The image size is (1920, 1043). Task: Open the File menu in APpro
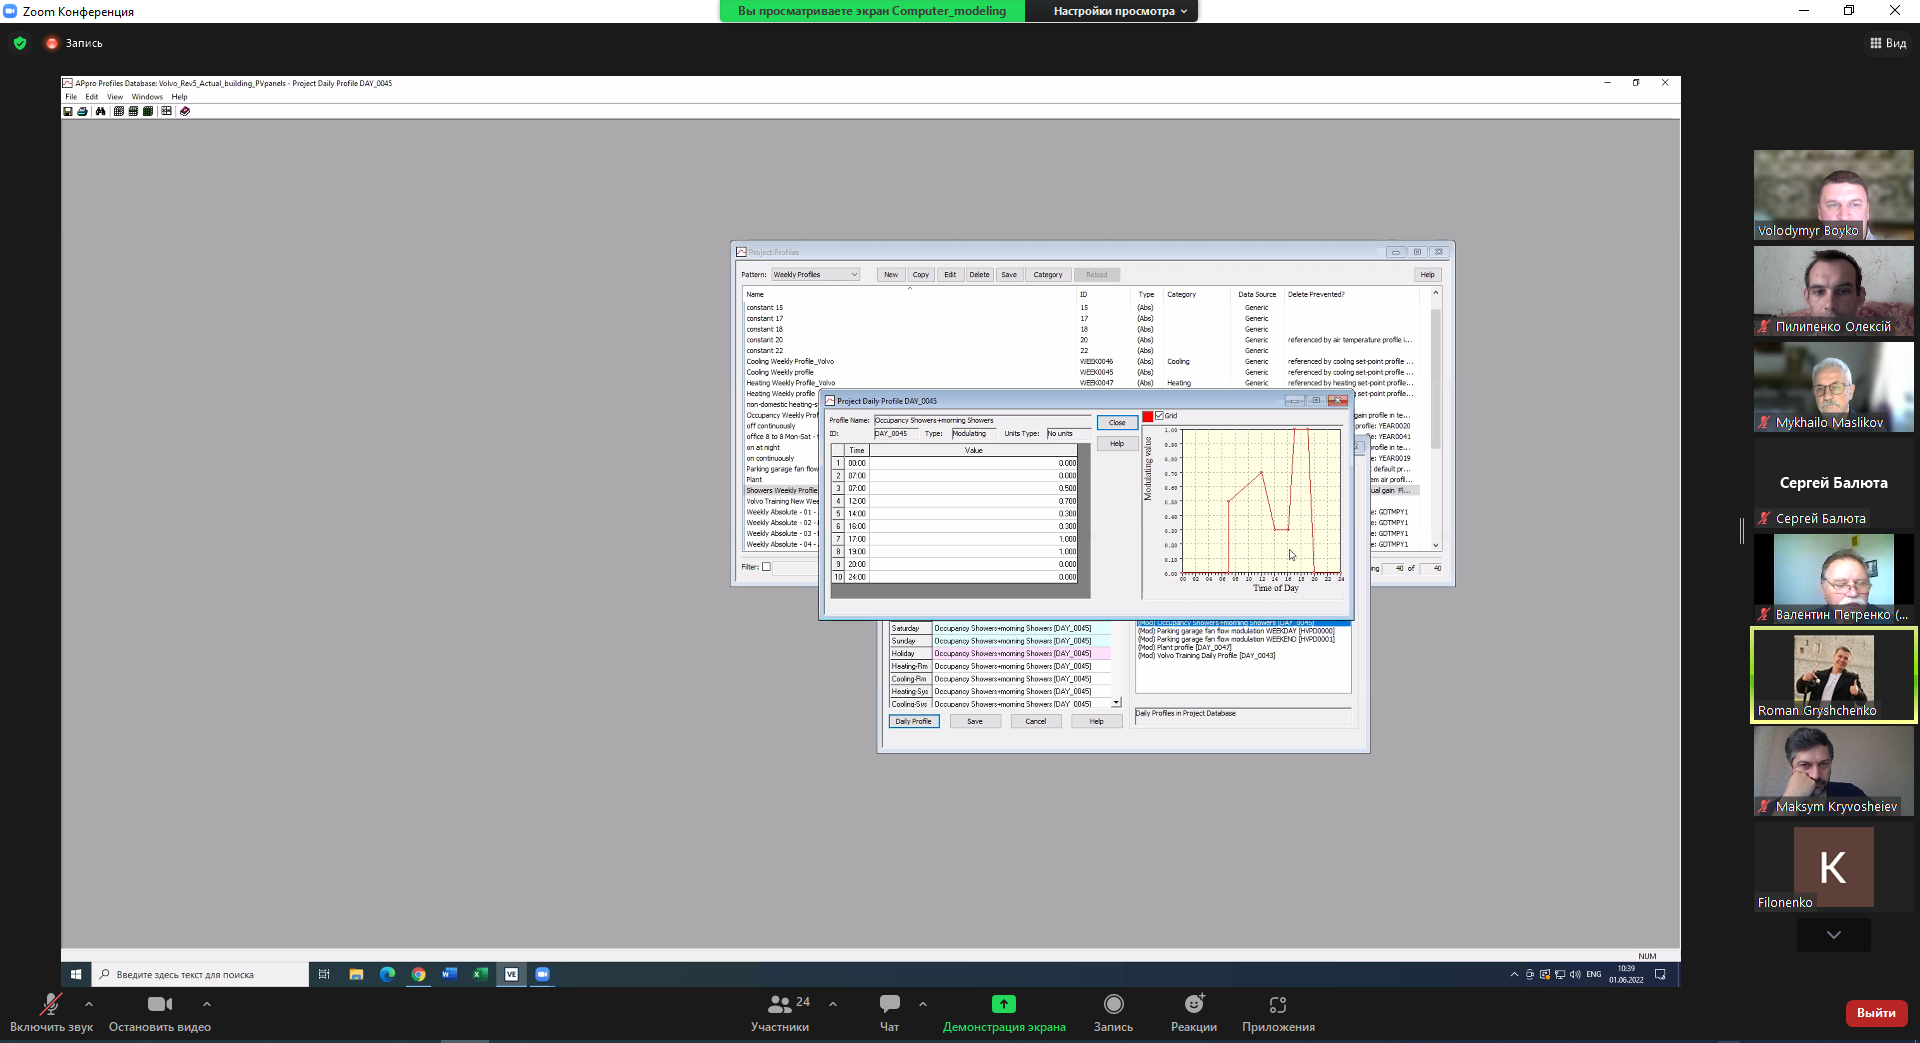pyautogui.click(x=71, y=97)
